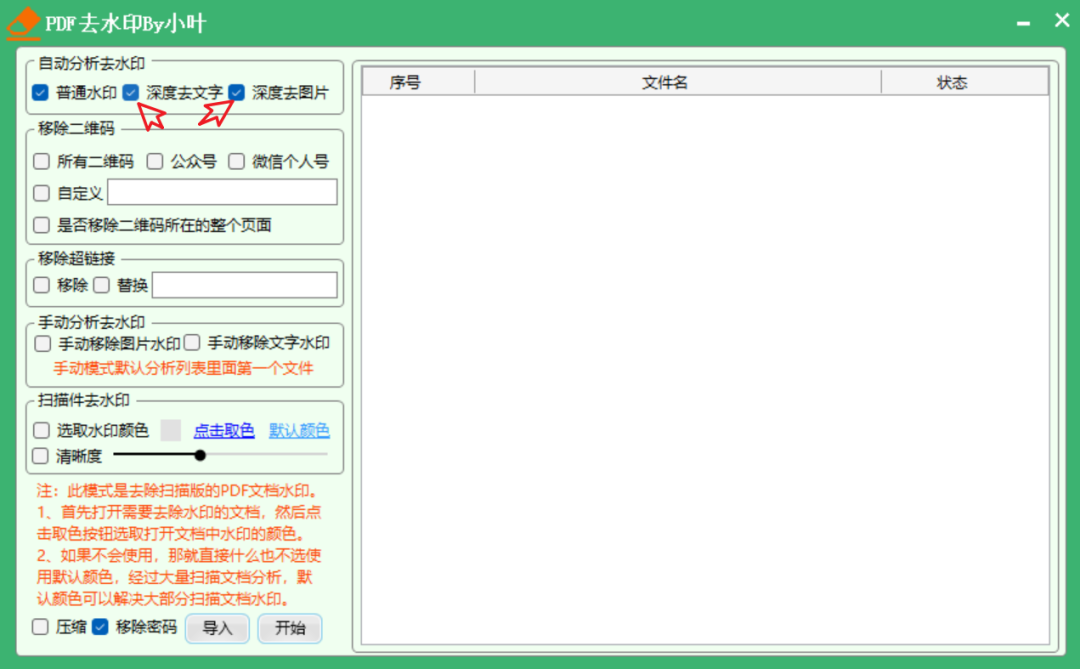Screen dimensions: 1080x669
Task: Check the 清晰度 checkbox
Action: (x=40, y=455)
